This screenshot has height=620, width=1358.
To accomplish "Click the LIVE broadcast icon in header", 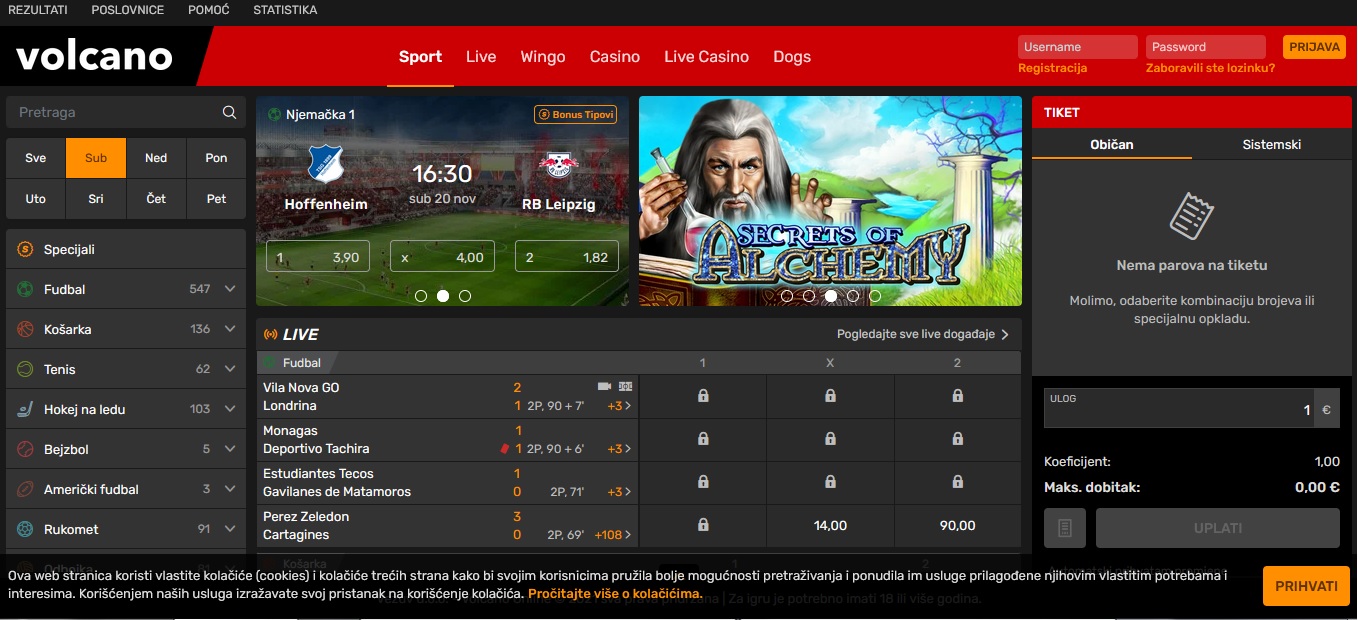I will pyautogui.click(x=270, y=334).
